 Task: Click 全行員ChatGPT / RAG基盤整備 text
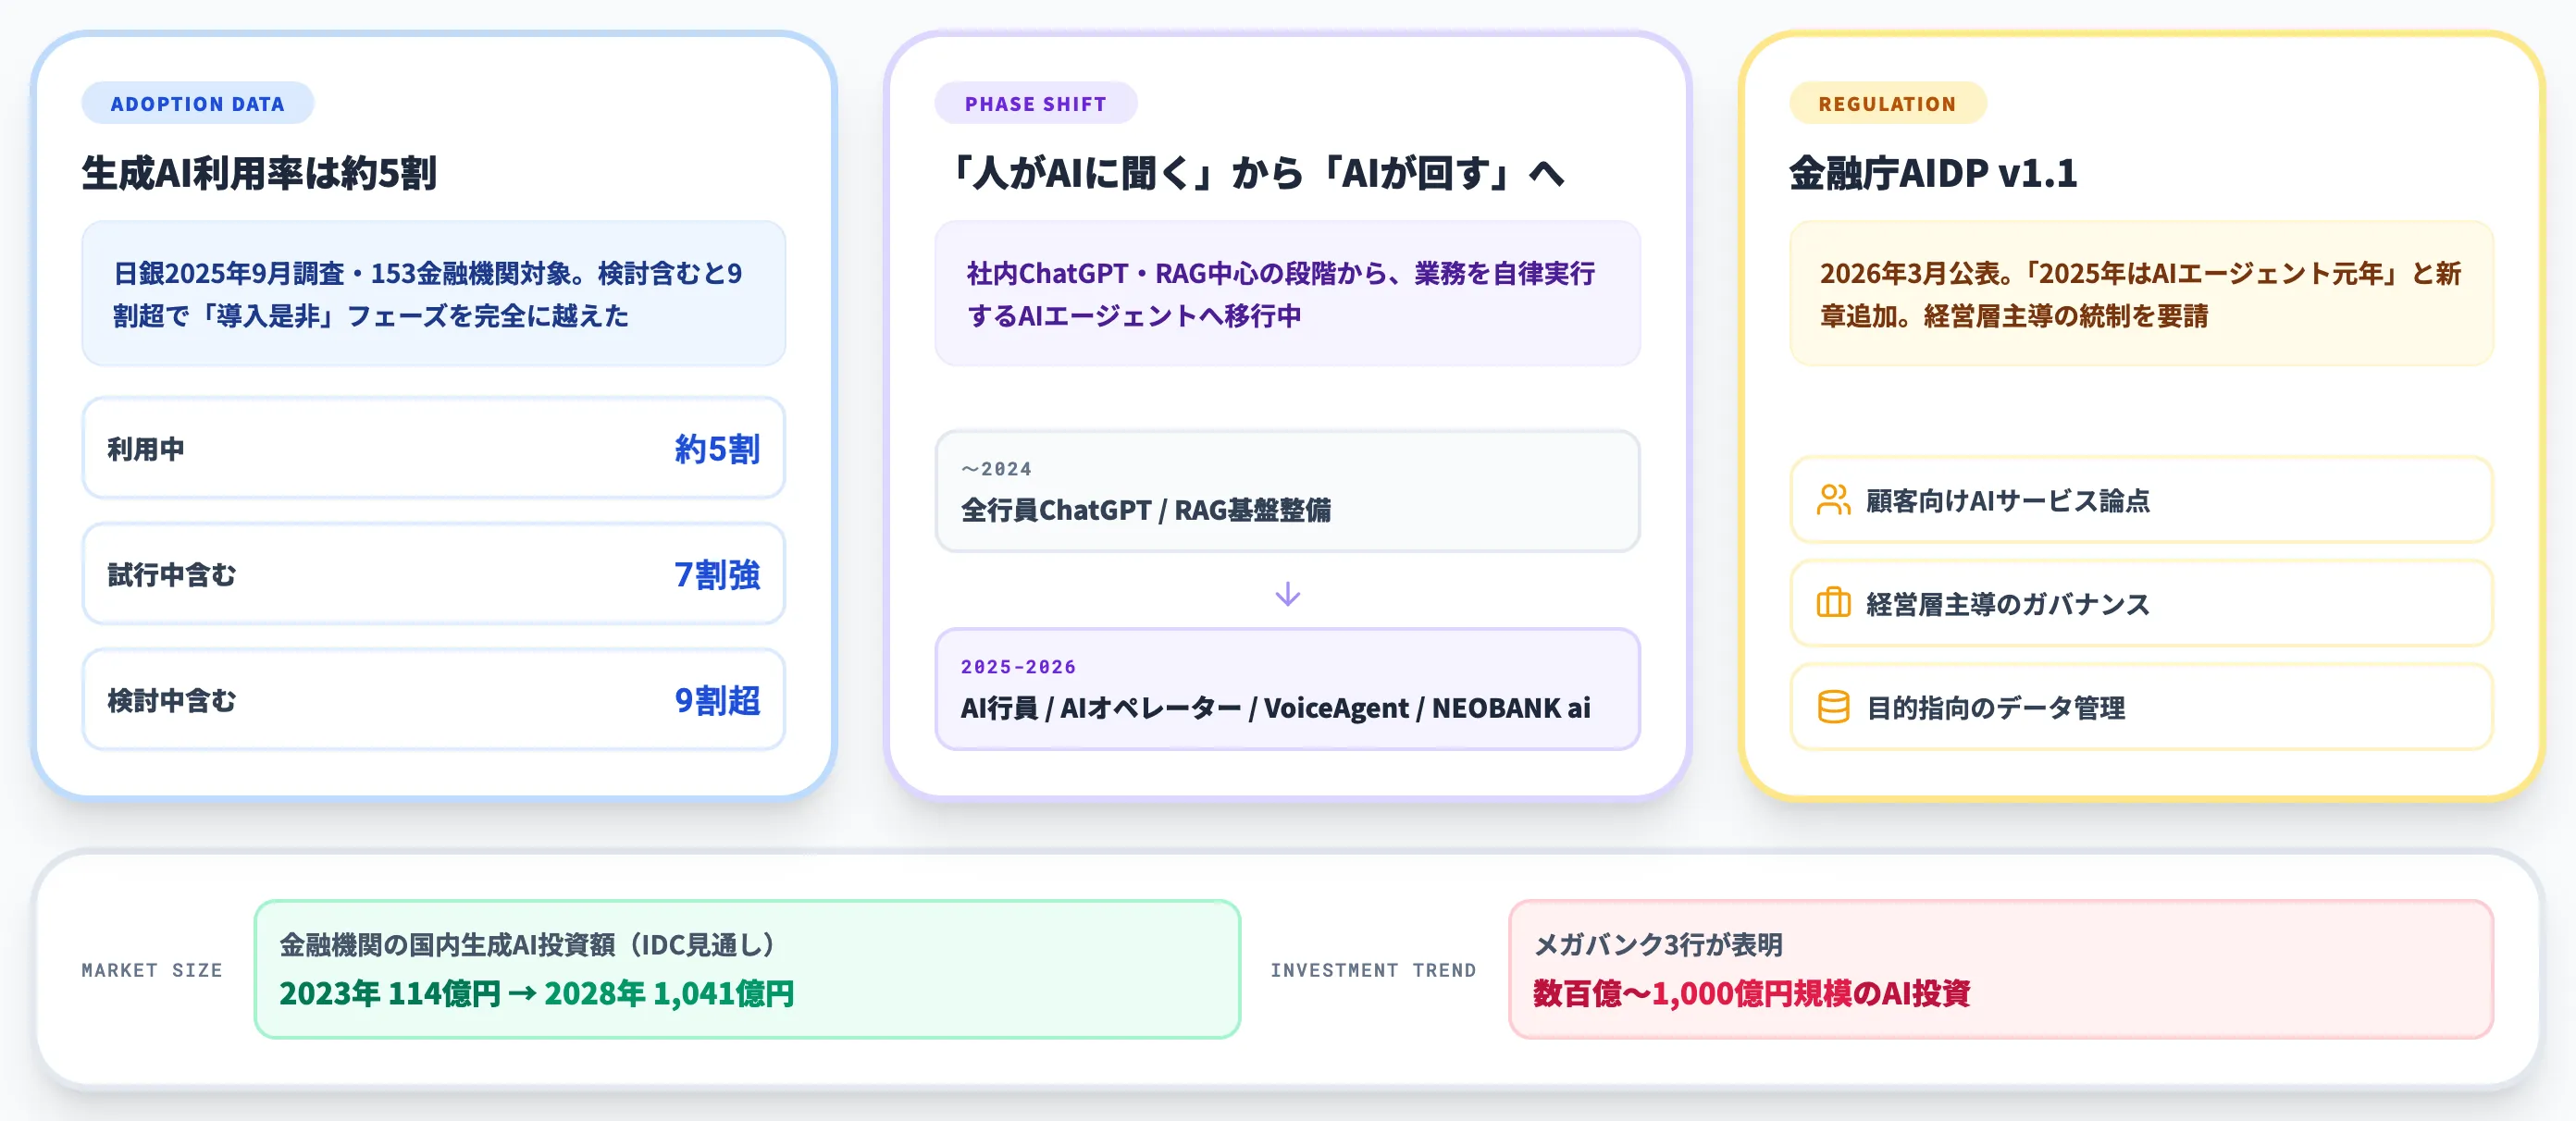[1146, 510]
